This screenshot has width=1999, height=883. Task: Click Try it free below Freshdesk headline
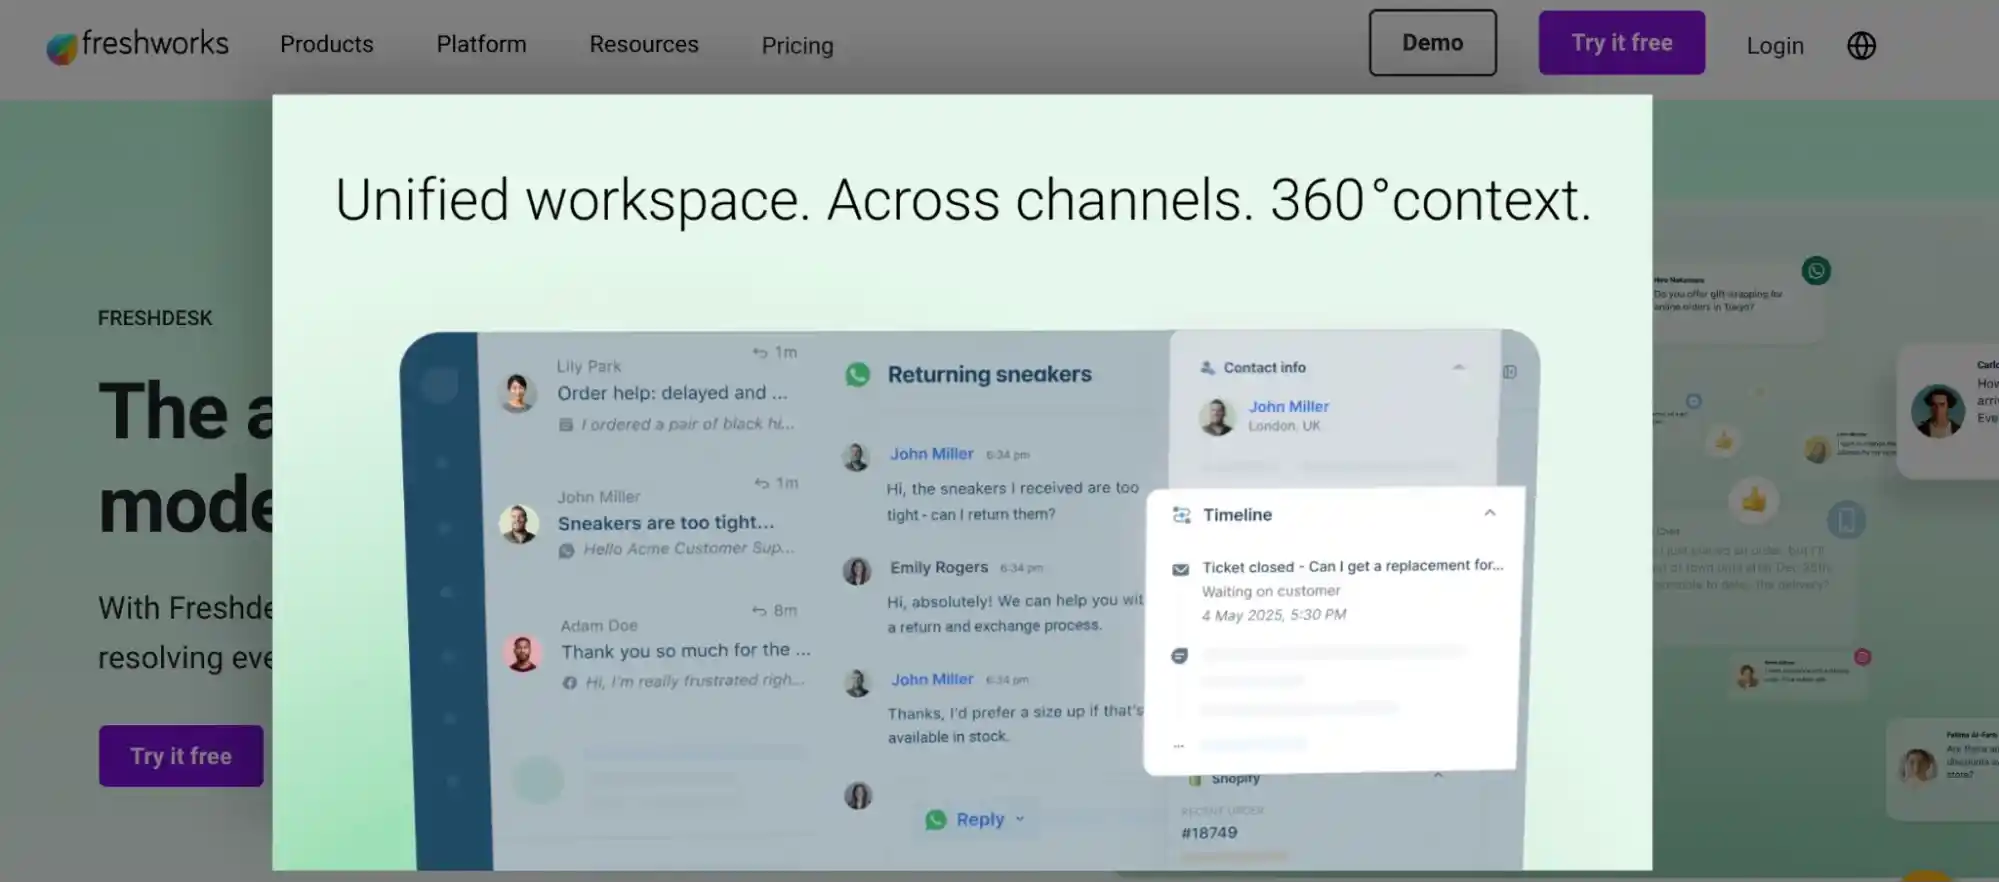click(x=181, y=756)
